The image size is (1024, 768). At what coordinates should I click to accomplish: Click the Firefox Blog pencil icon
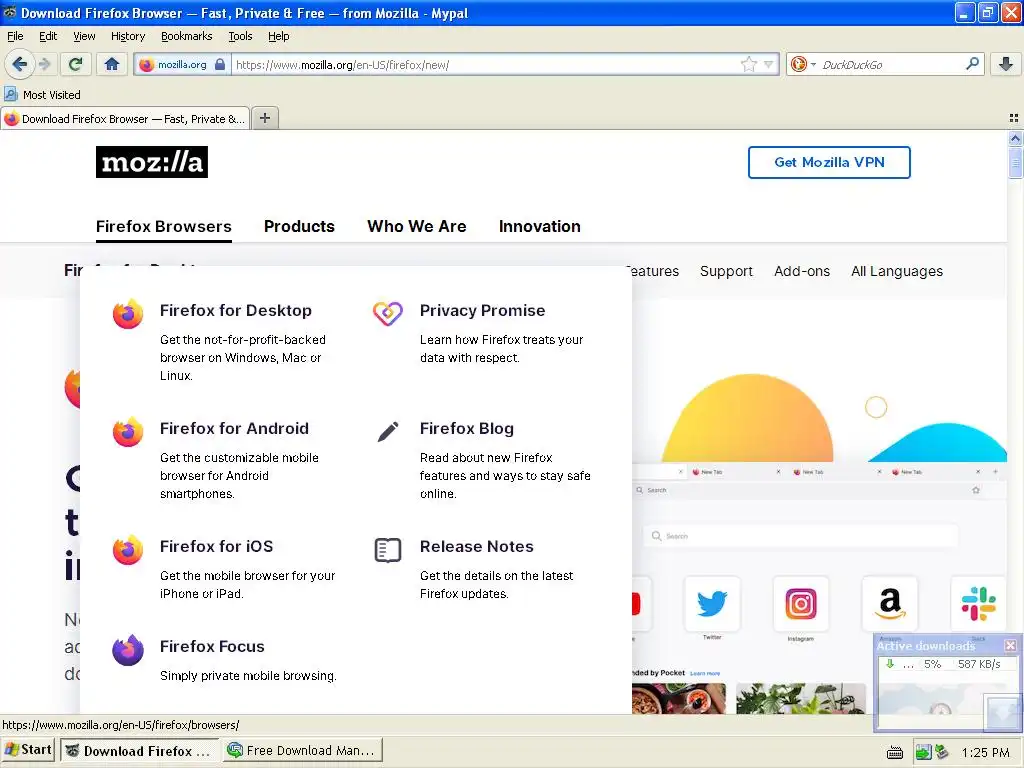coord(387,432)
